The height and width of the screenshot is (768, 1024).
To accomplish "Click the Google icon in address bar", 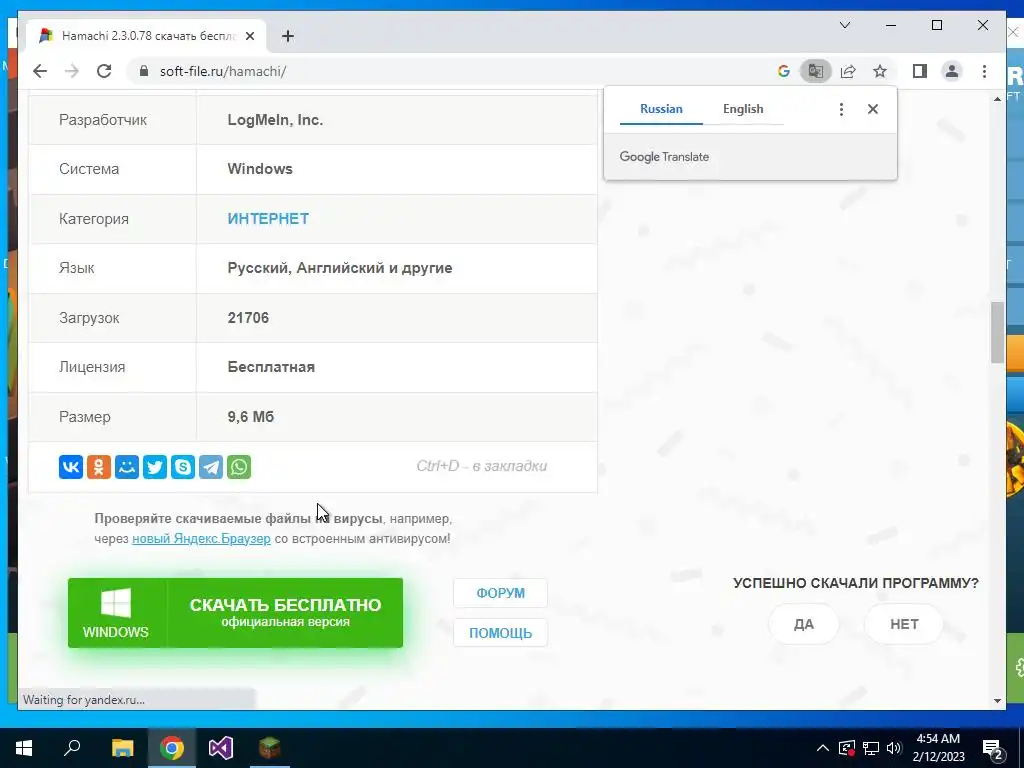I will 784,71.
